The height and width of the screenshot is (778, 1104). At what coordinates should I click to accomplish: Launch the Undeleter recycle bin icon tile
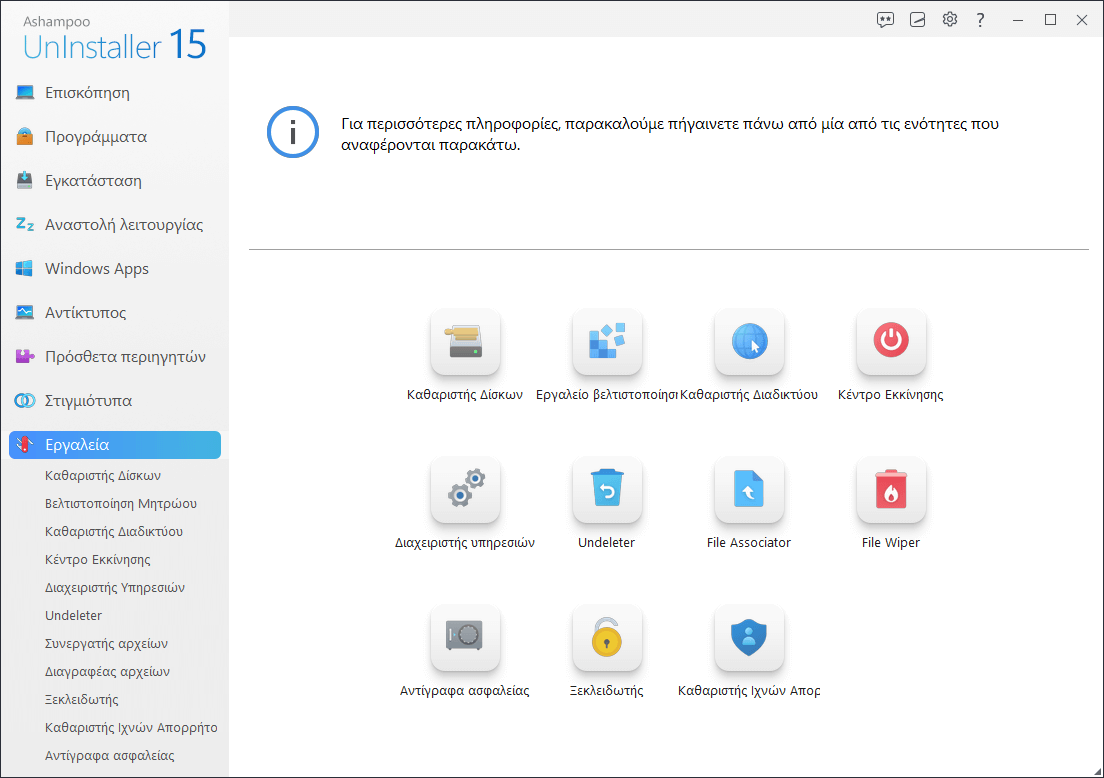coord(607,490)
